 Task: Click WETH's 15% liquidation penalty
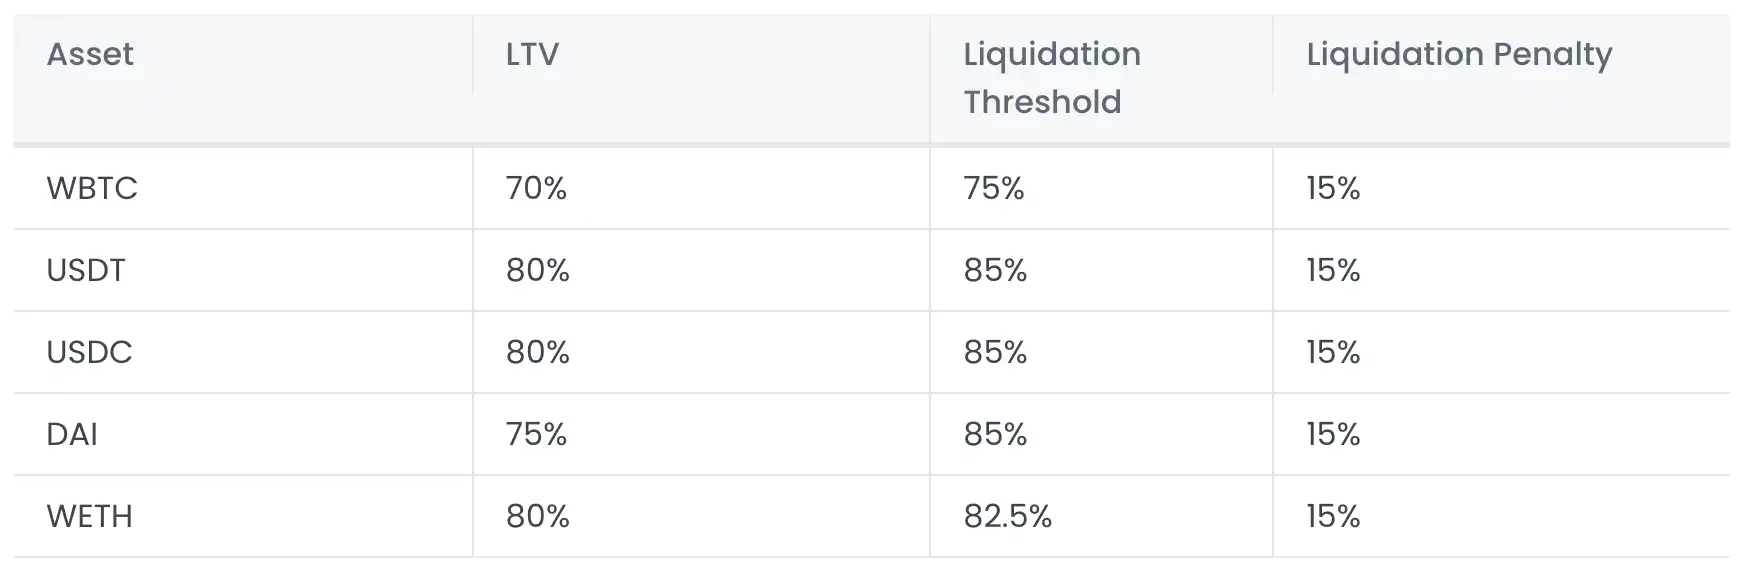pos(1333,516)
